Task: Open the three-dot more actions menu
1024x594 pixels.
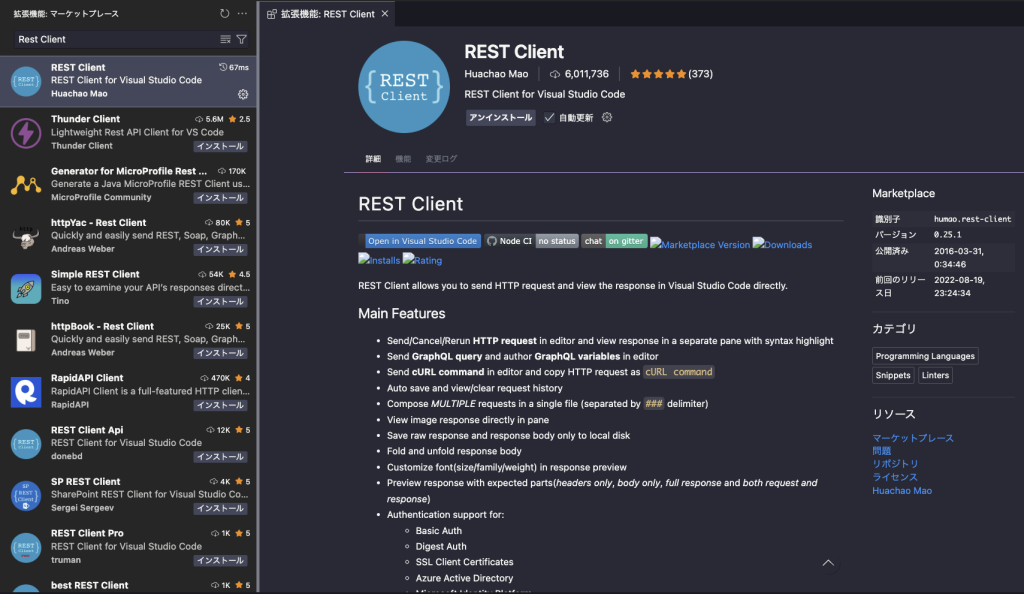Action: click(242, 14)
